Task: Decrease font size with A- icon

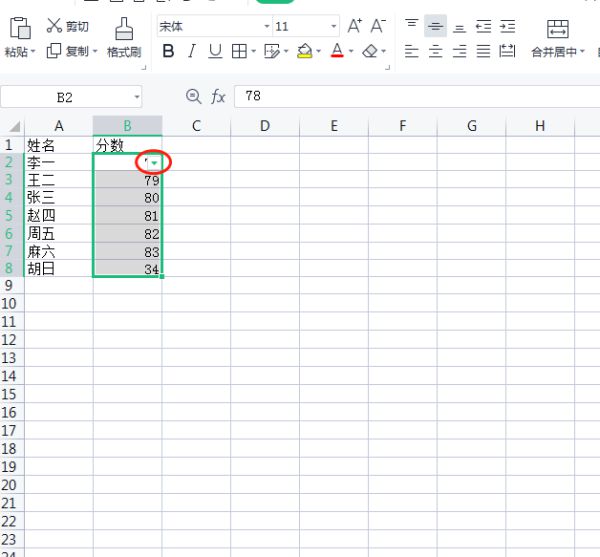Action: pos(378,26)
